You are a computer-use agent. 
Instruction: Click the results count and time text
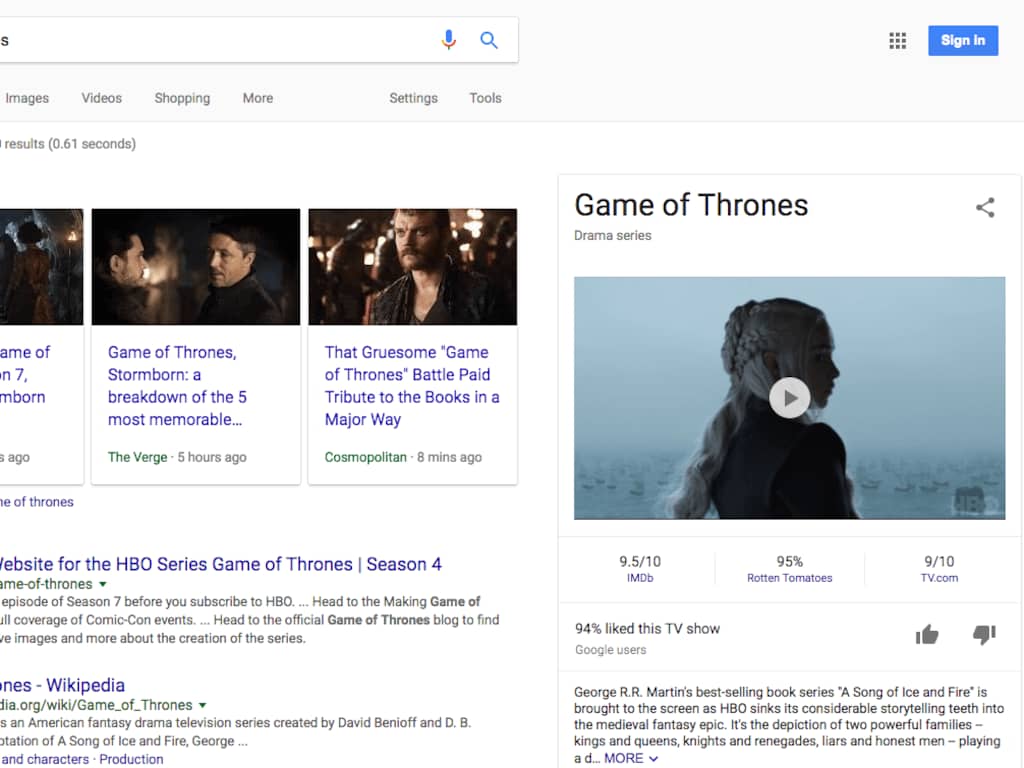(x=68, y=144)
